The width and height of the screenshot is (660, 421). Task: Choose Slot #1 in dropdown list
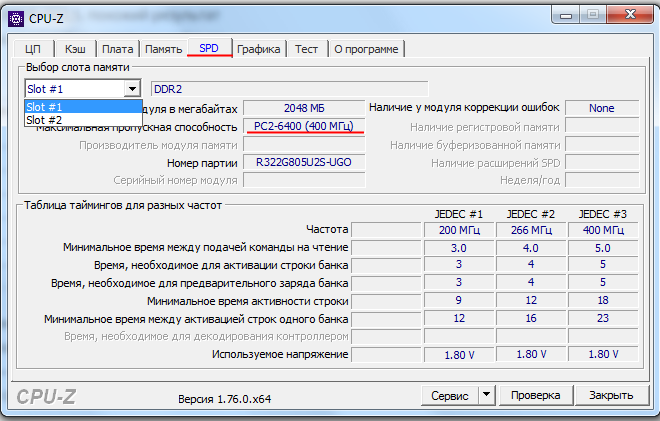point(83,107)
